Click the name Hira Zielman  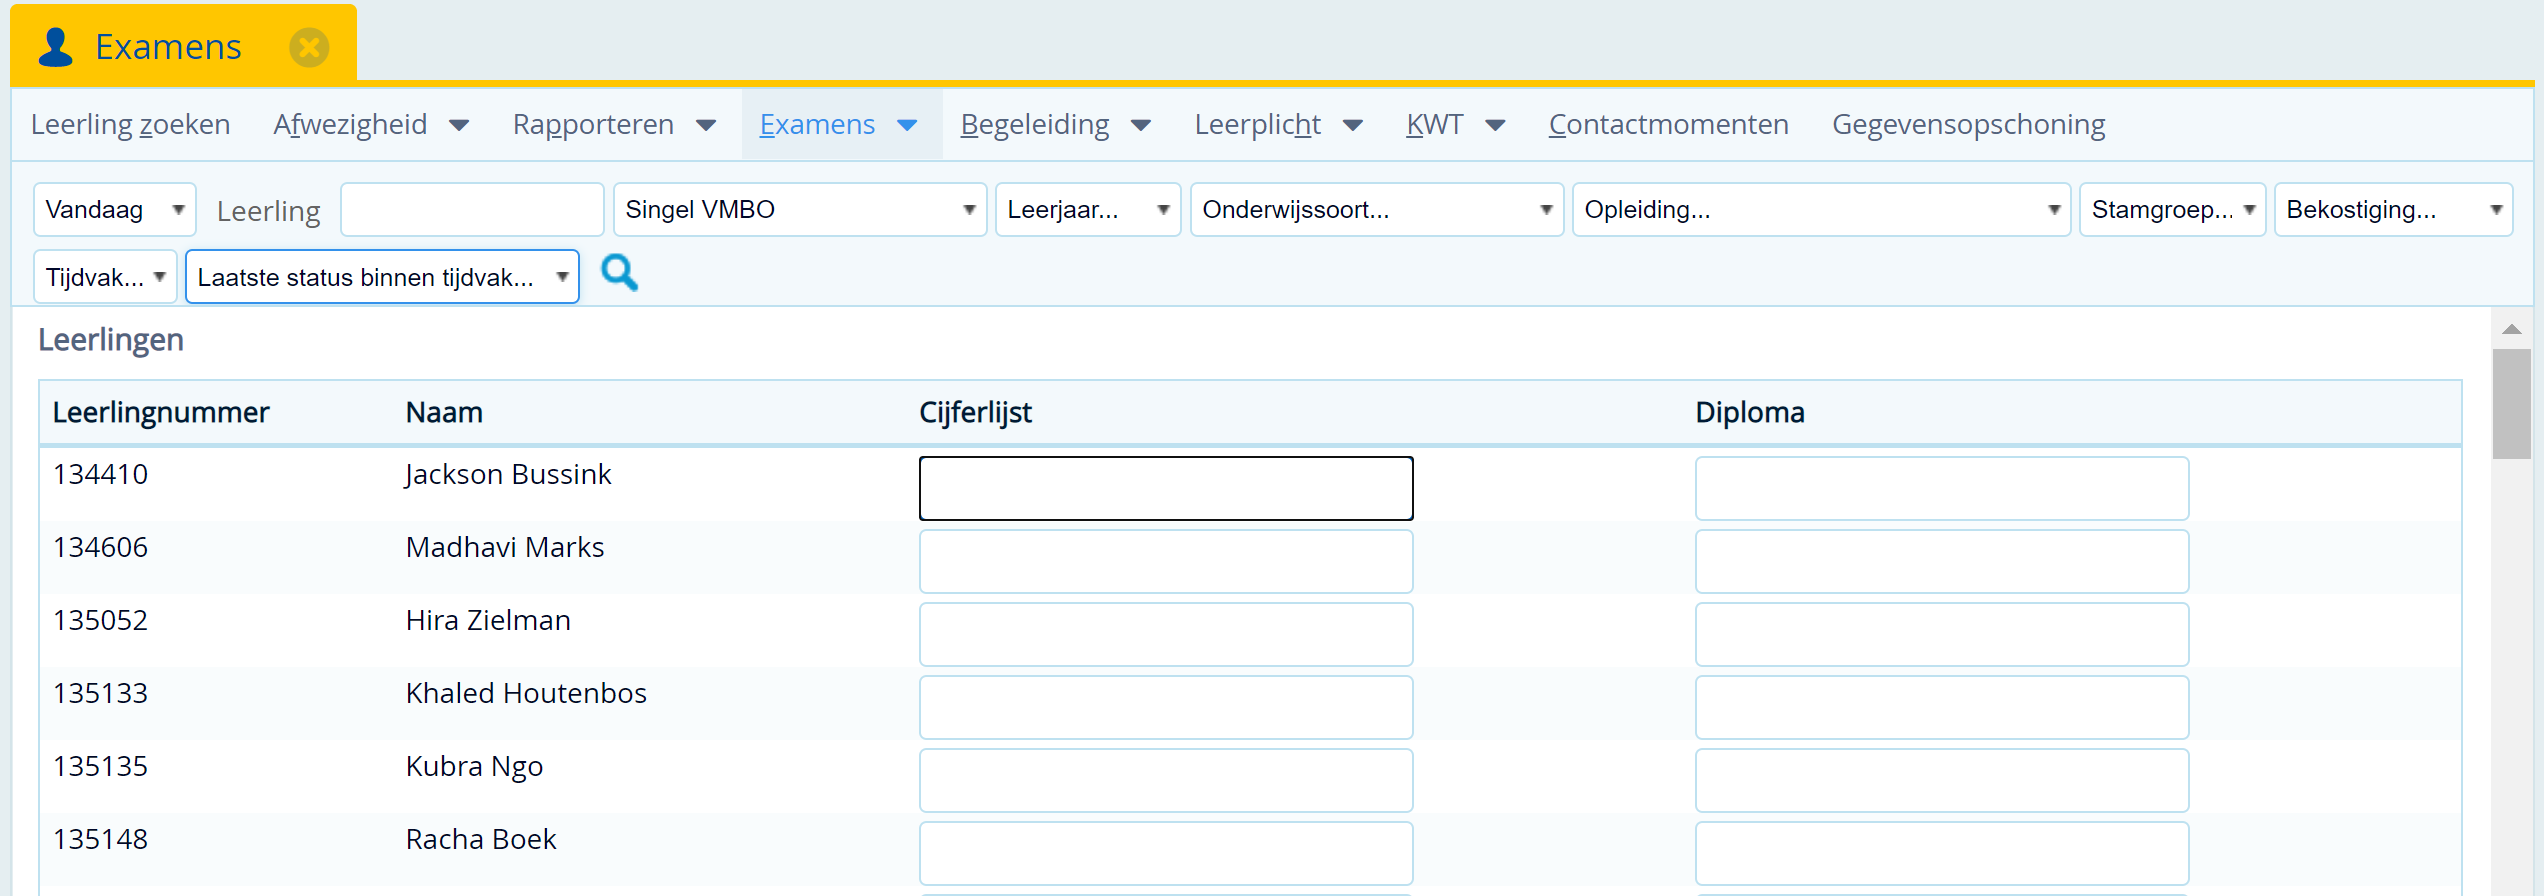point(488,620)
